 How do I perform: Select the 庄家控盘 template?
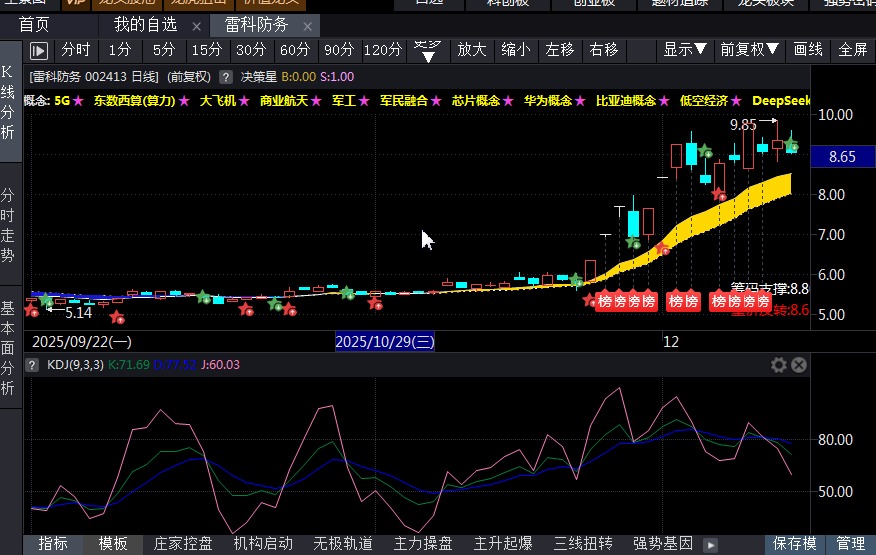click(183, 544)
